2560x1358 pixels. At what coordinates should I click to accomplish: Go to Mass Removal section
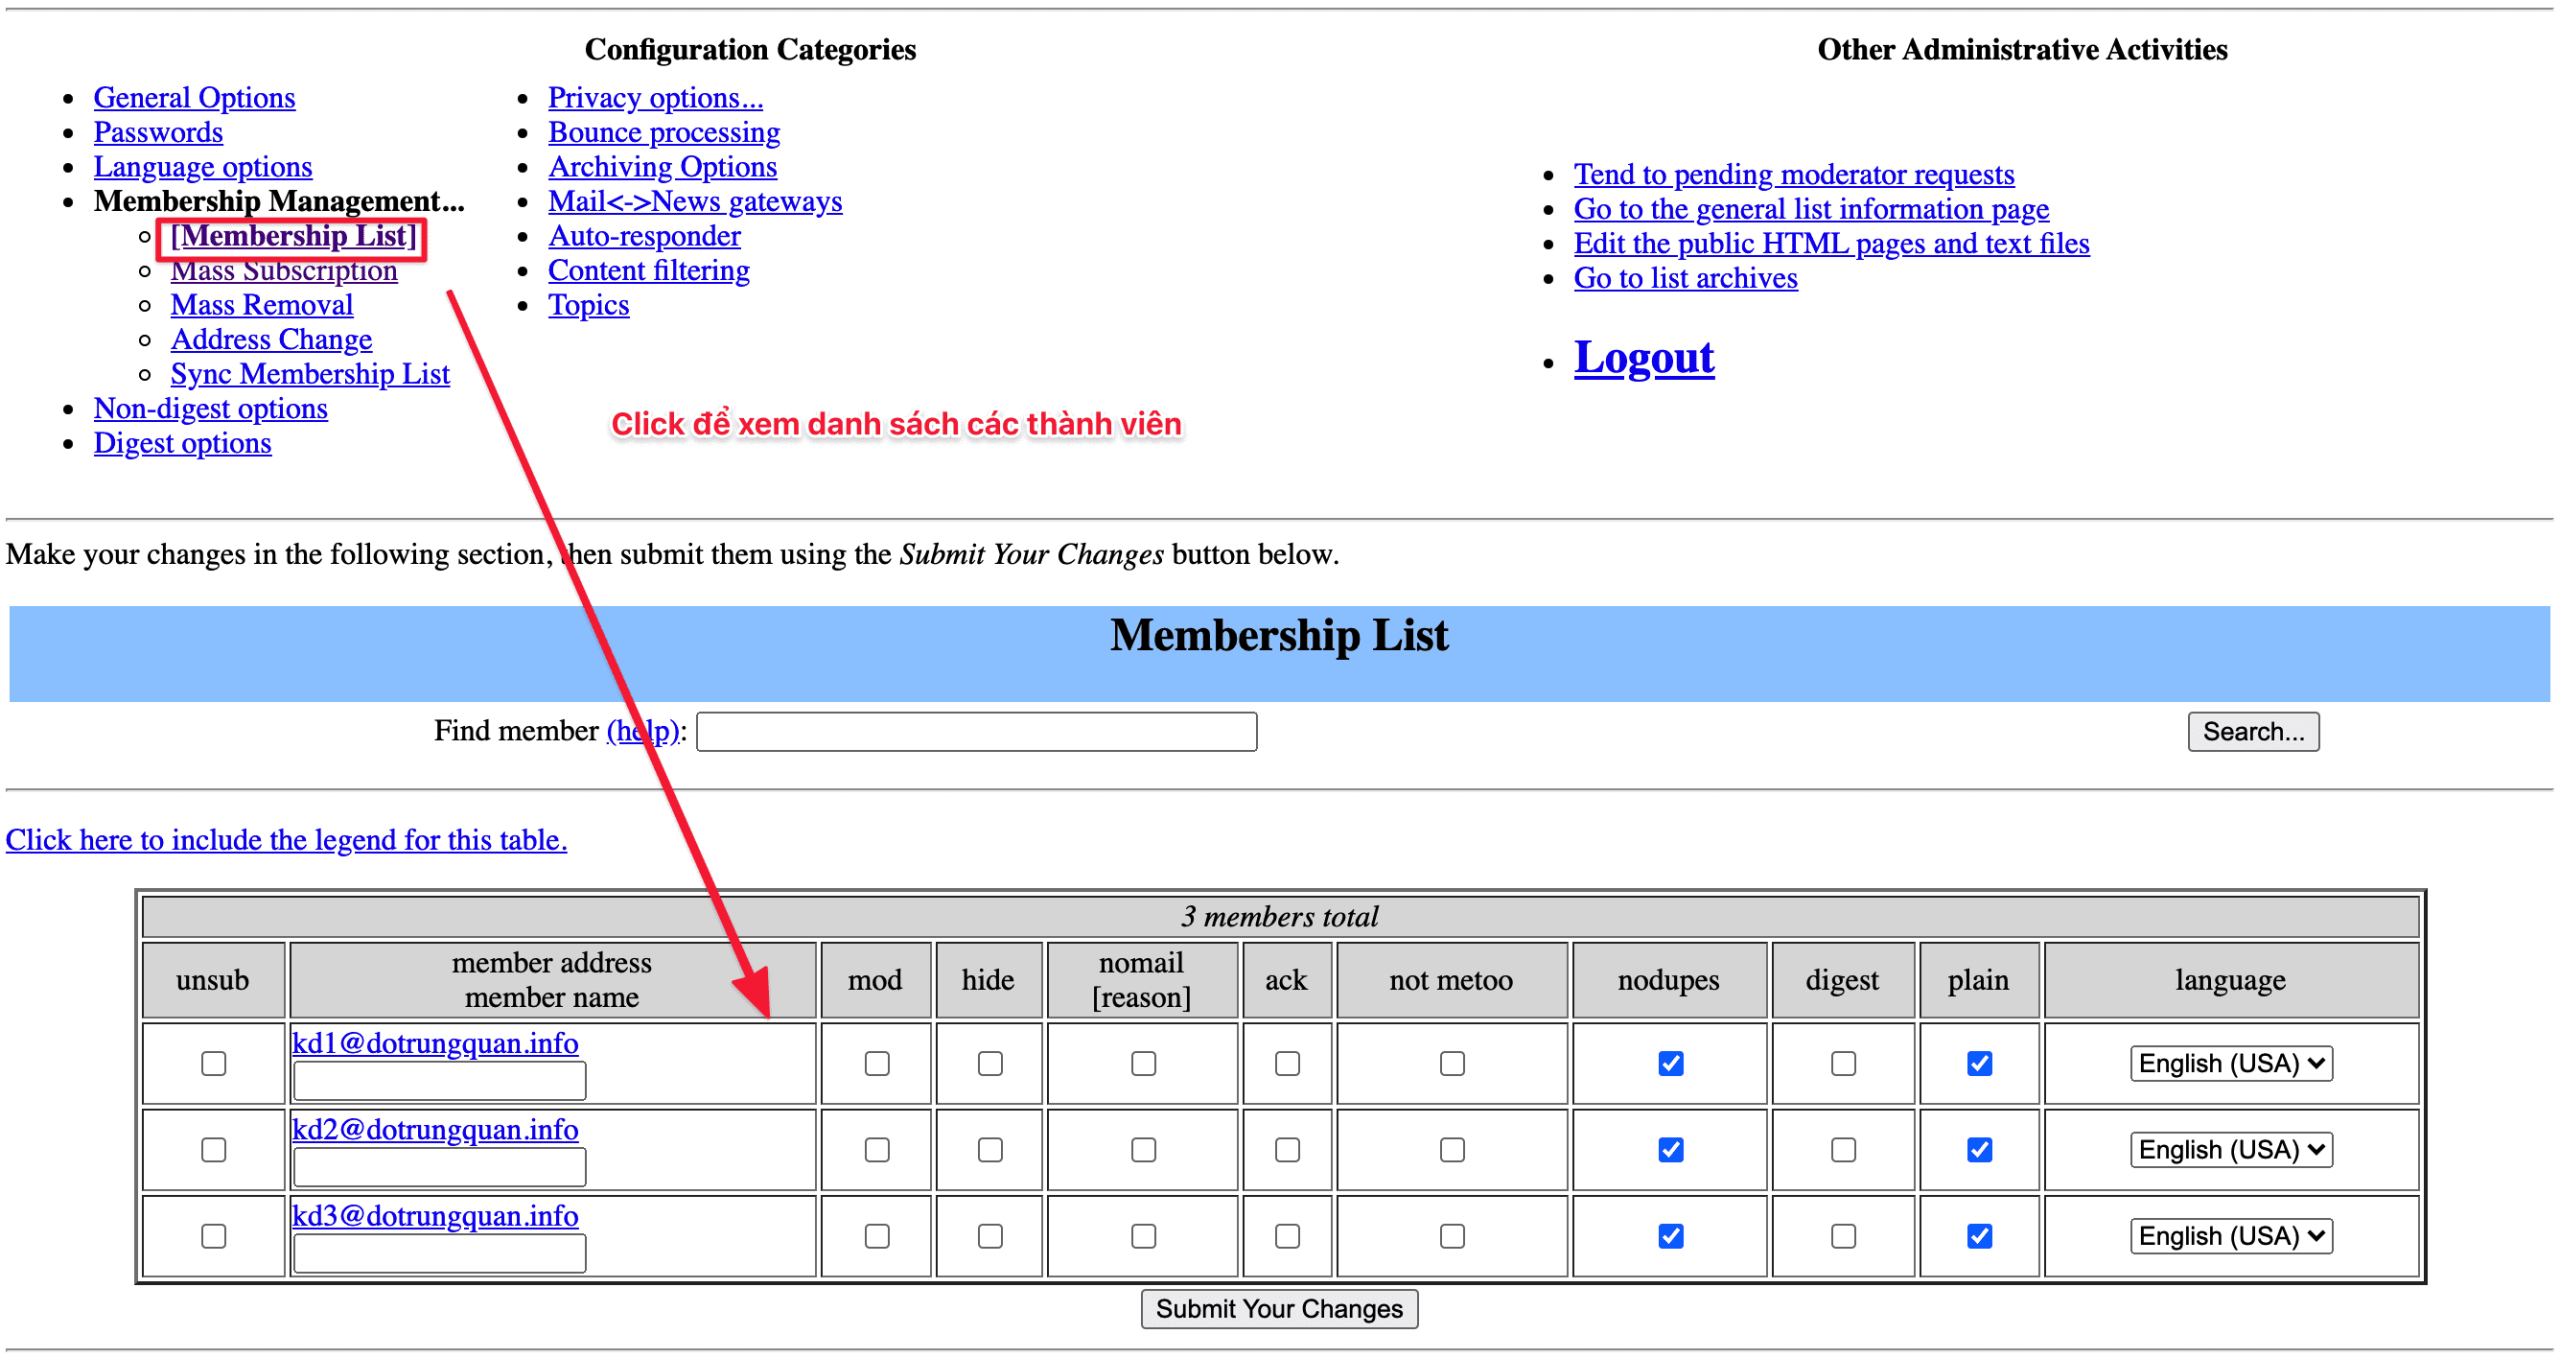[x=261, y=305]
